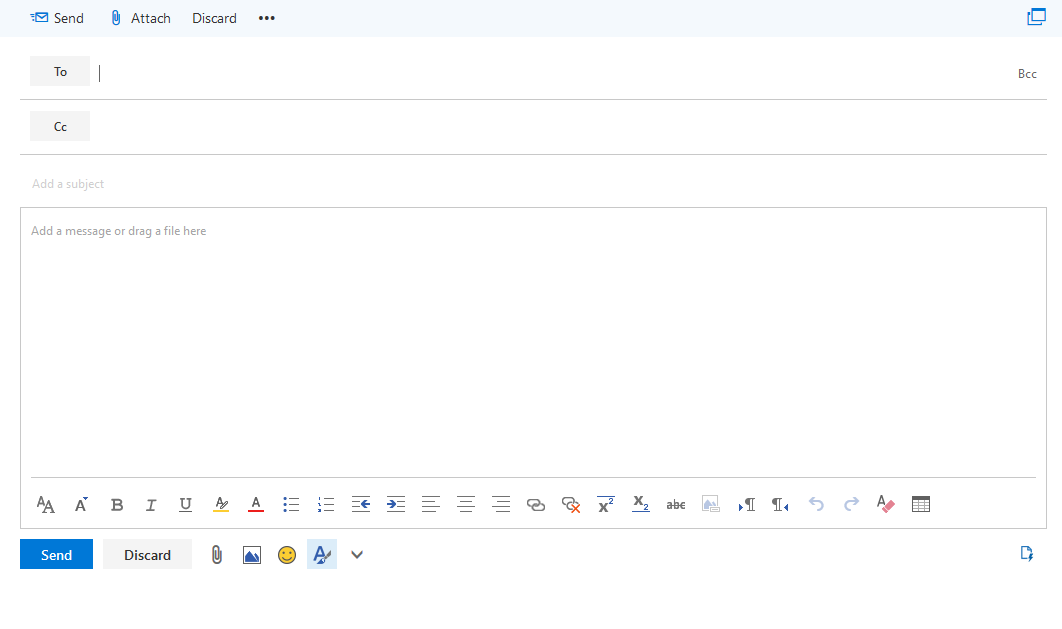Open the font picker
The image size is (1062, 629).
pyautogui.click(x=45, y=504)
